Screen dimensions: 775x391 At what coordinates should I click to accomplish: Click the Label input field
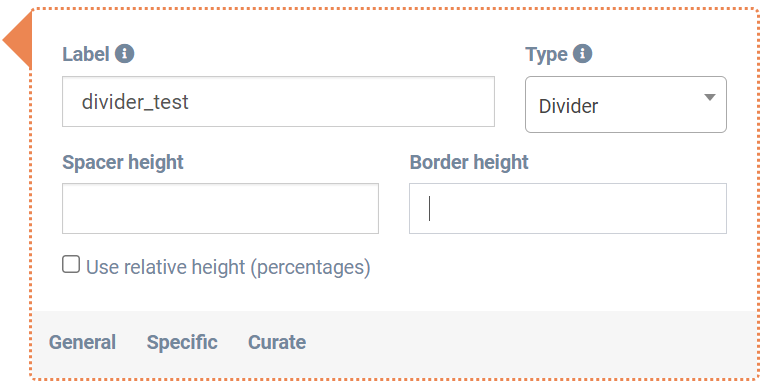point(278,101)
